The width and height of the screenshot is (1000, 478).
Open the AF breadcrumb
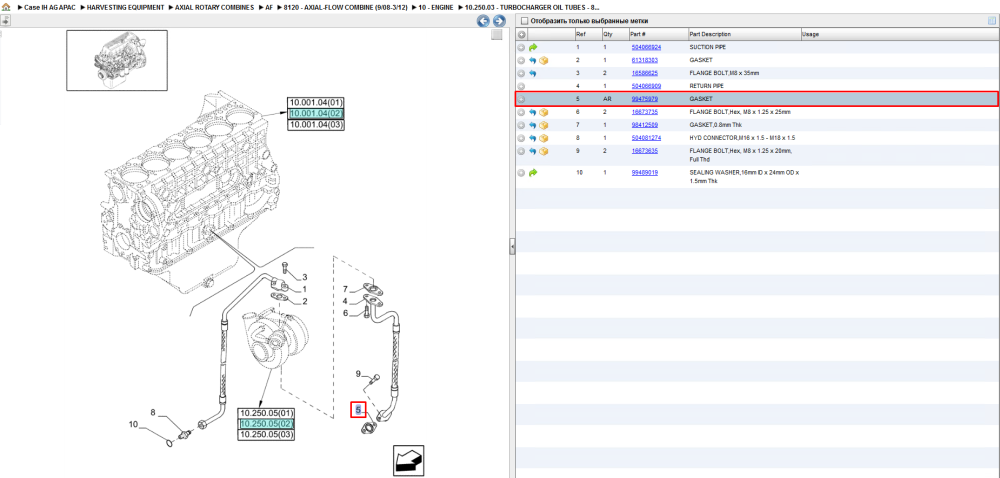pyautogui.click(x=269, y=7)
